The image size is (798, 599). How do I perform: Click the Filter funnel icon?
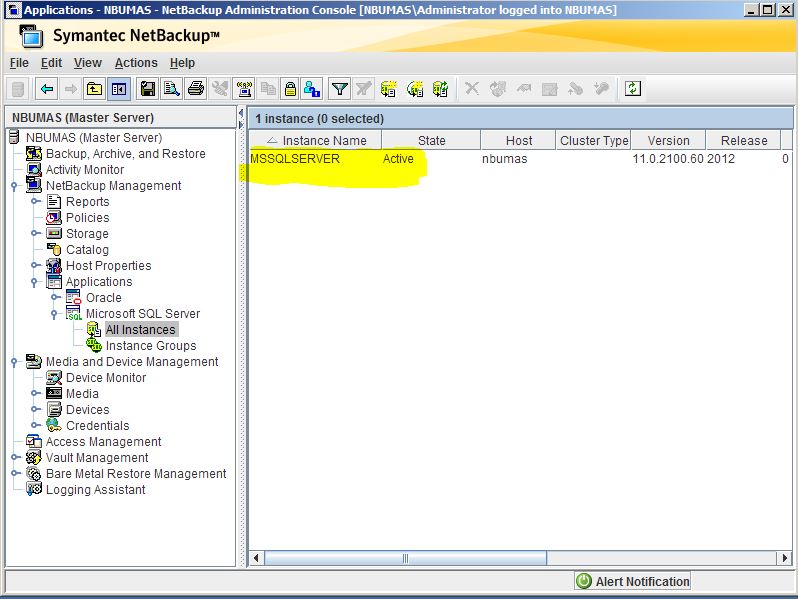pos(339,89)
